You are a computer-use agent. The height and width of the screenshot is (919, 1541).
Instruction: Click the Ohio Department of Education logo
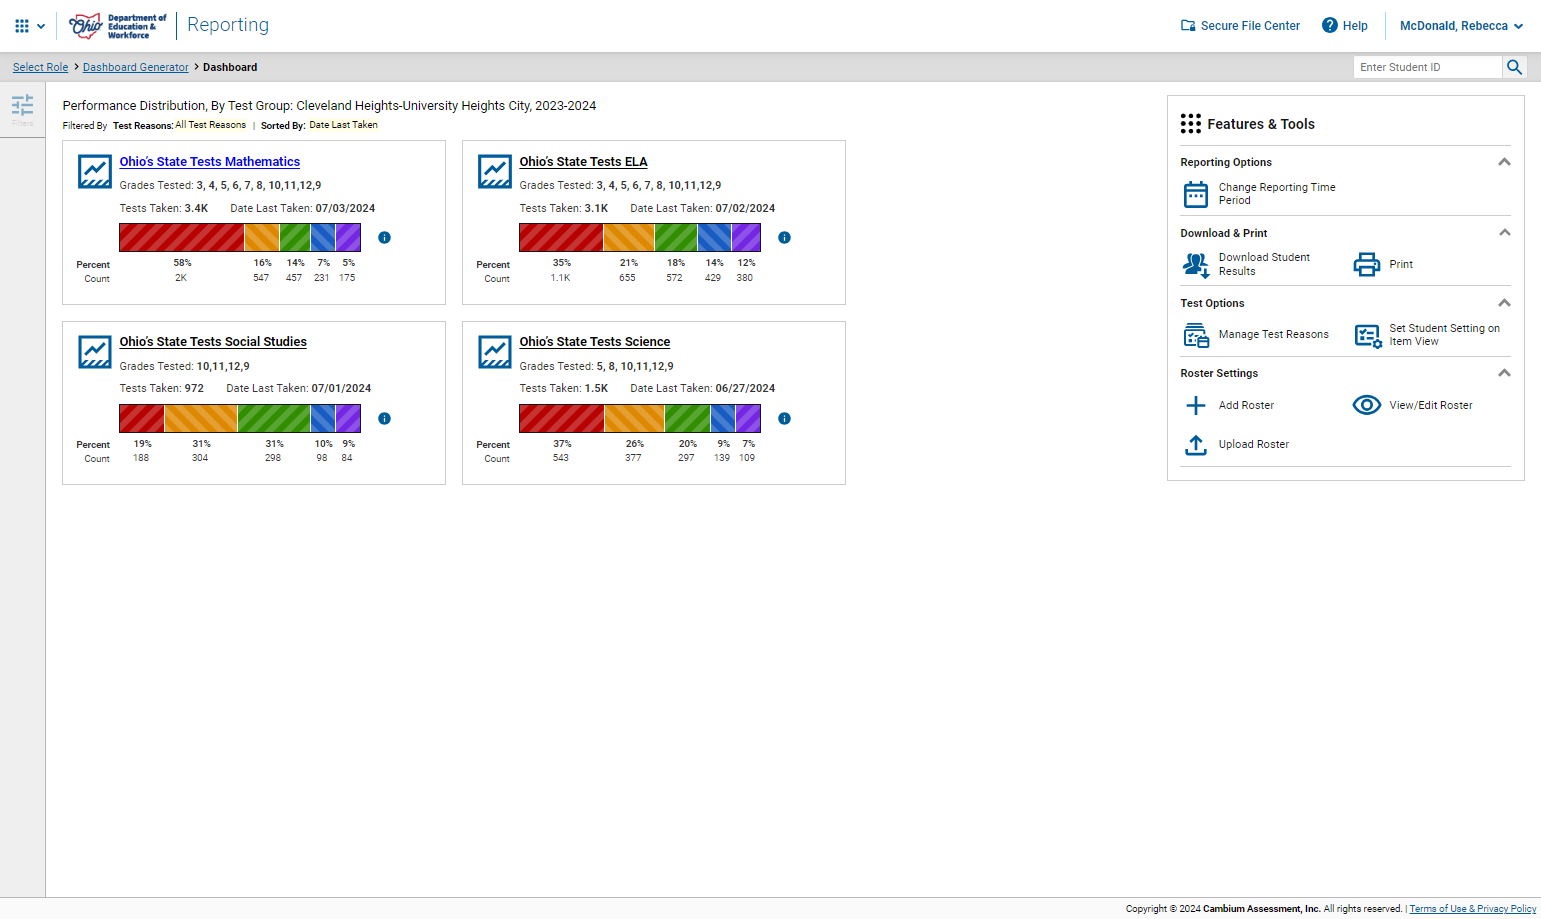[118, 26]
